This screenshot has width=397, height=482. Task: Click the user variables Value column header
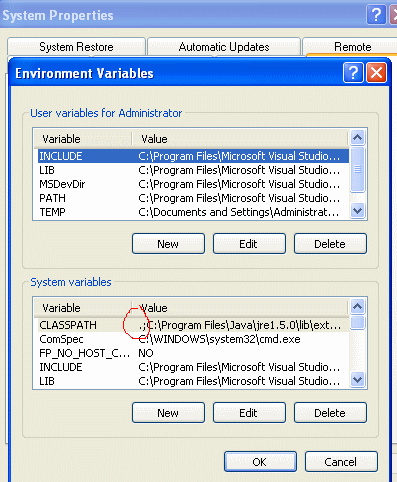click(240, 139)
